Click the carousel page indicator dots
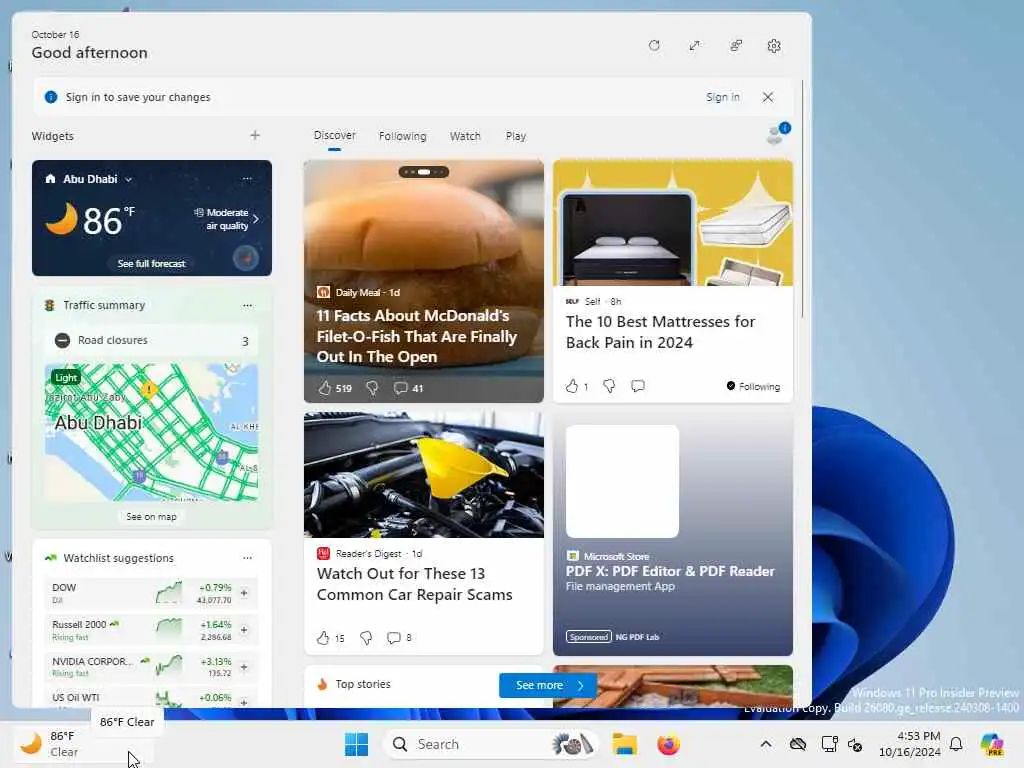The height and width of the screenshot is (768, 1024). click(424, 172)
